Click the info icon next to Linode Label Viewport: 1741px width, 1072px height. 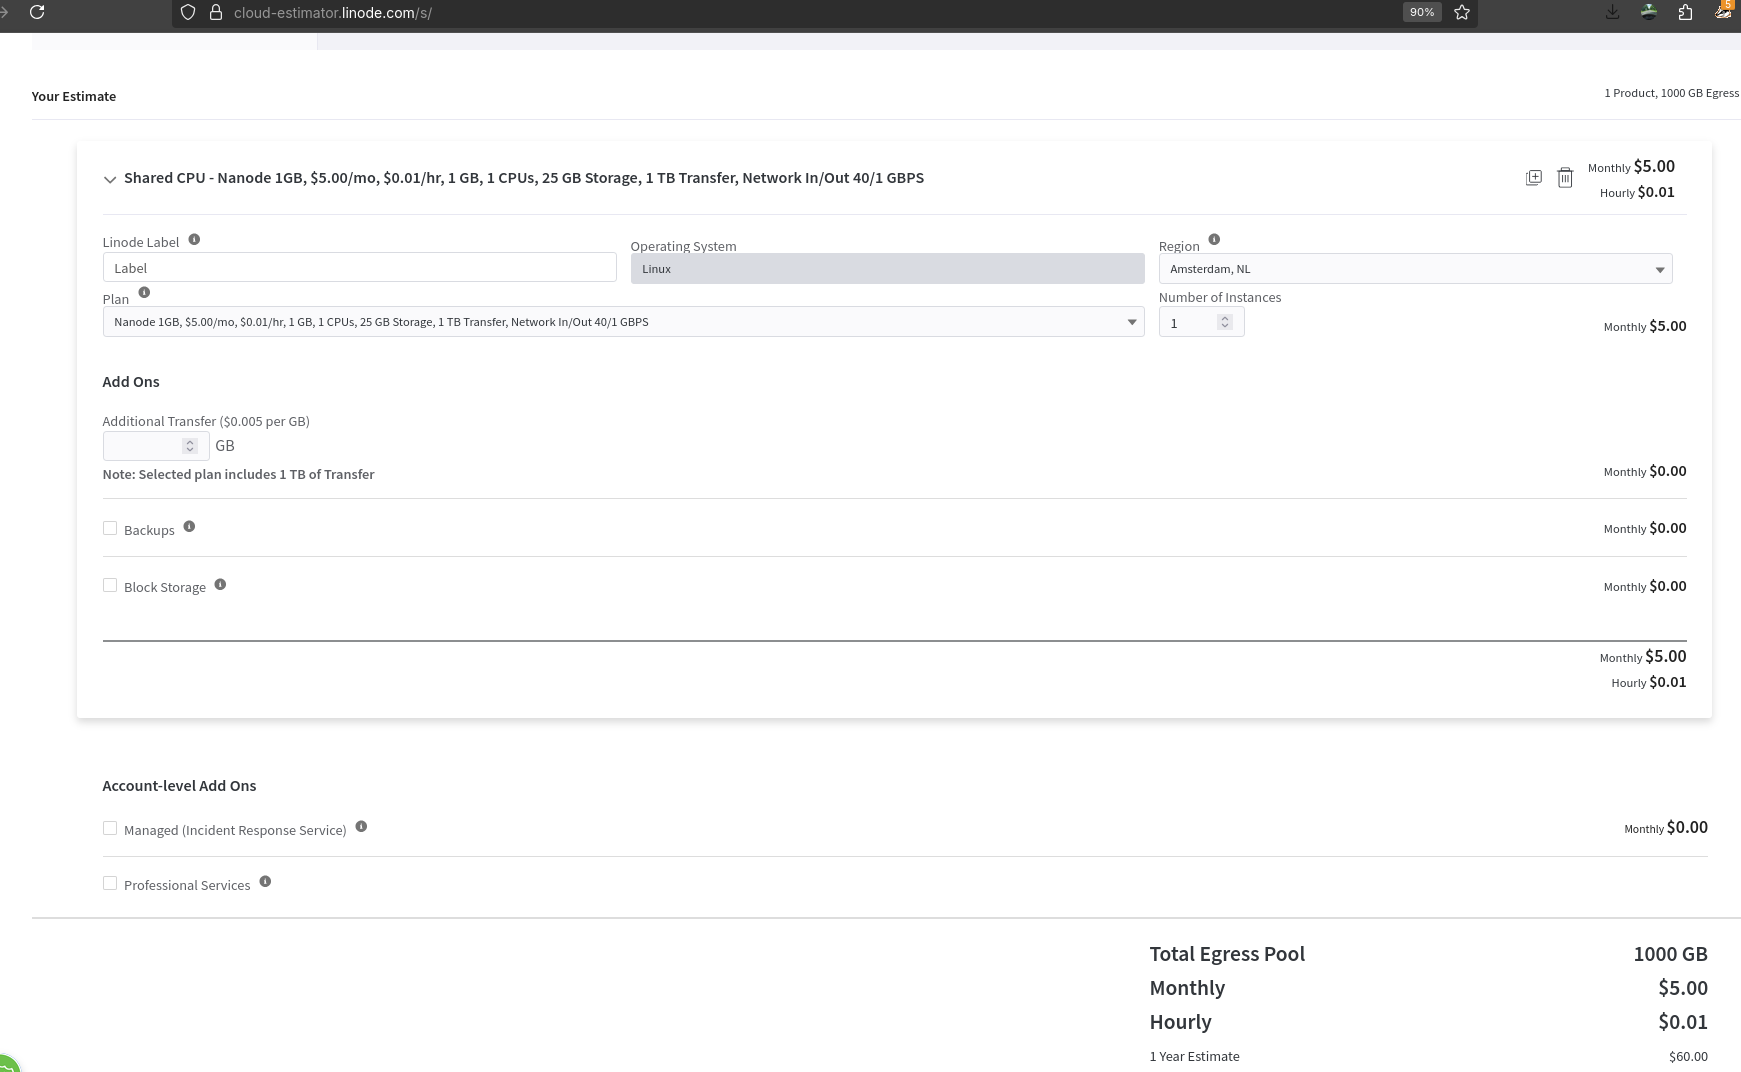tap(194, 240)
